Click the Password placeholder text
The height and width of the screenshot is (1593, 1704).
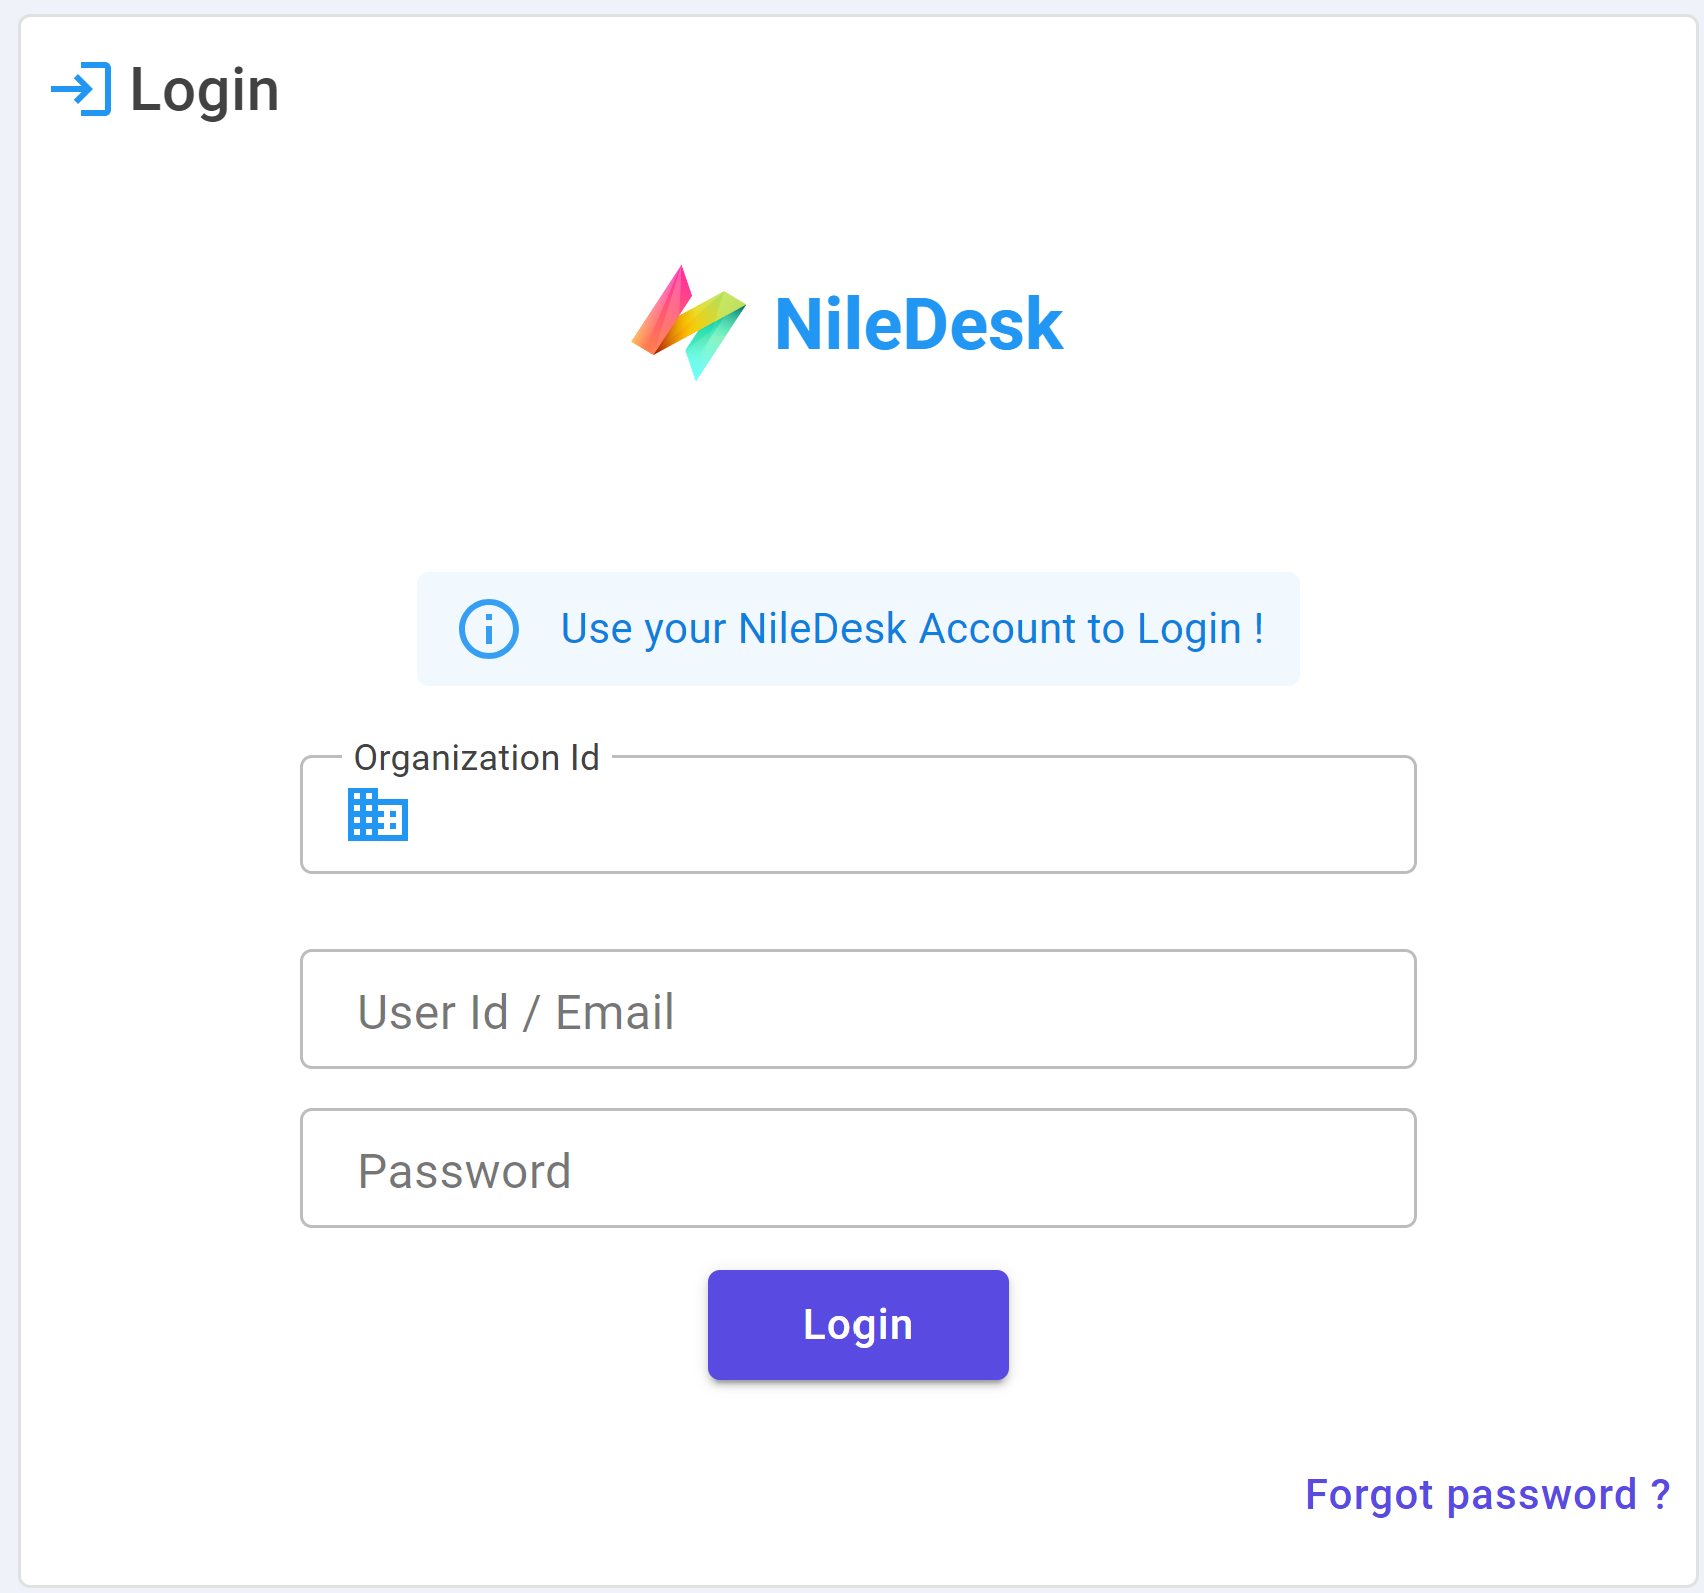click(465, 1171)
